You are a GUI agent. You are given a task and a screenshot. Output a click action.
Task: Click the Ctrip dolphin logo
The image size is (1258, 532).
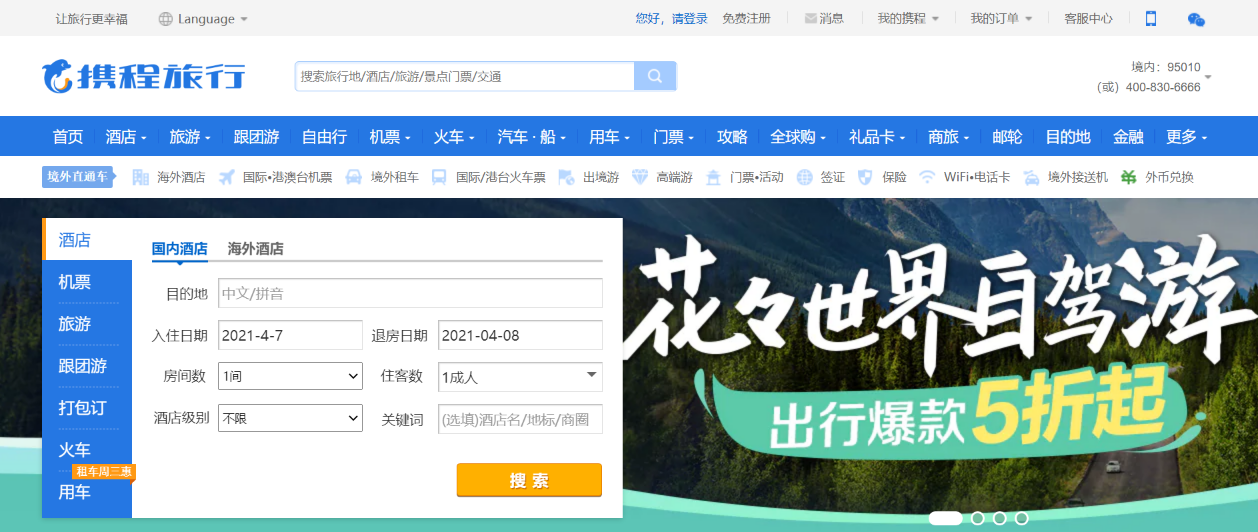tap(143, 77)
